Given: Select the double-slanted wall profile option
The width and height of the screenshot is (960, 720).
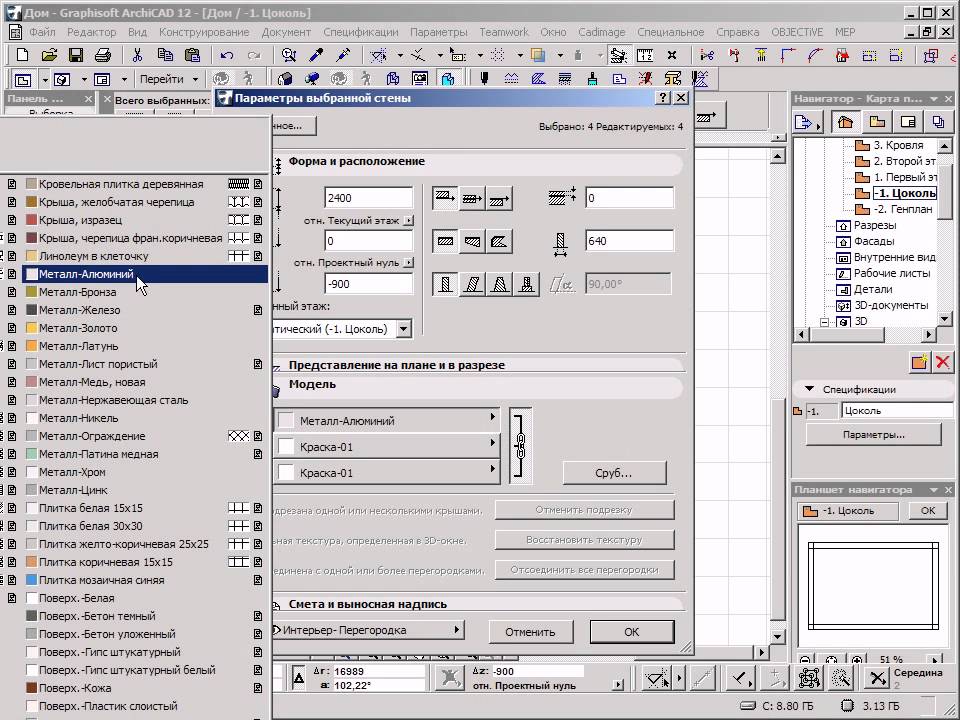Looking at the screenshot, I should [499, 284].
